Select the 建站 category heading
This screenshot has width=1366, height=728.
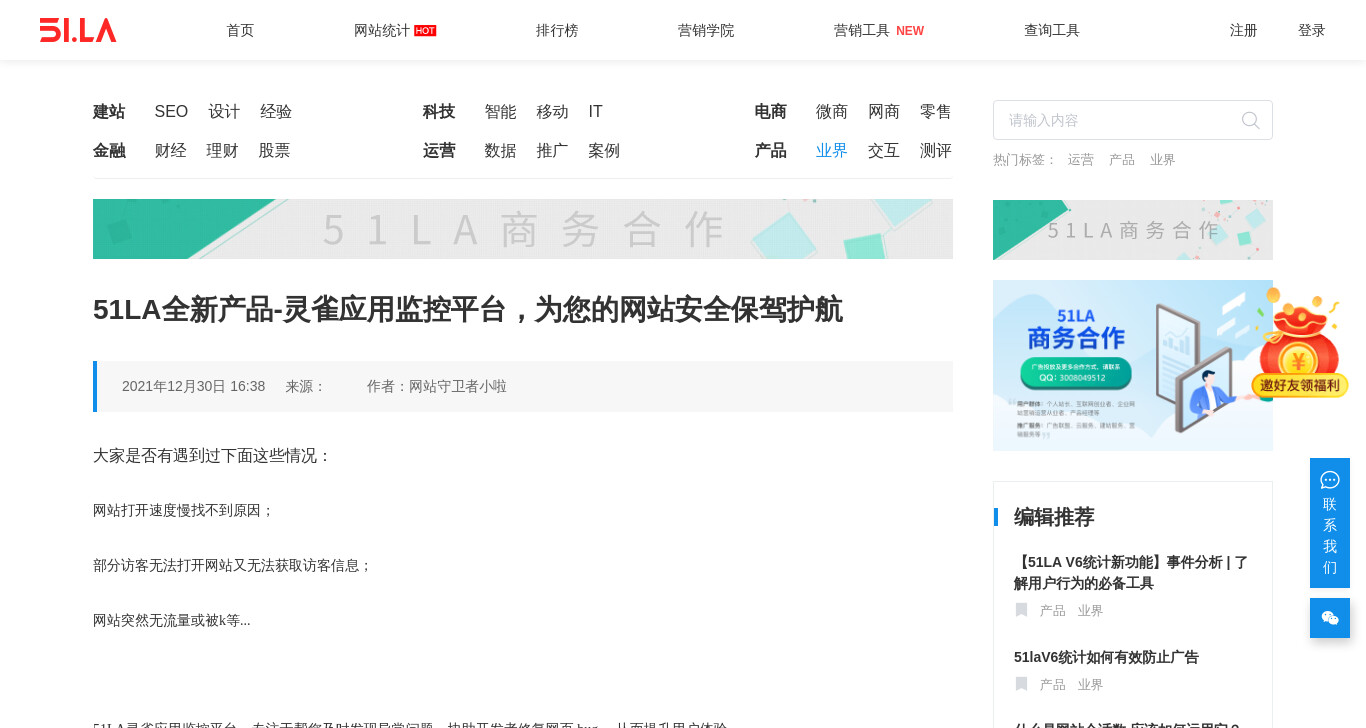(x=109, y=112)
